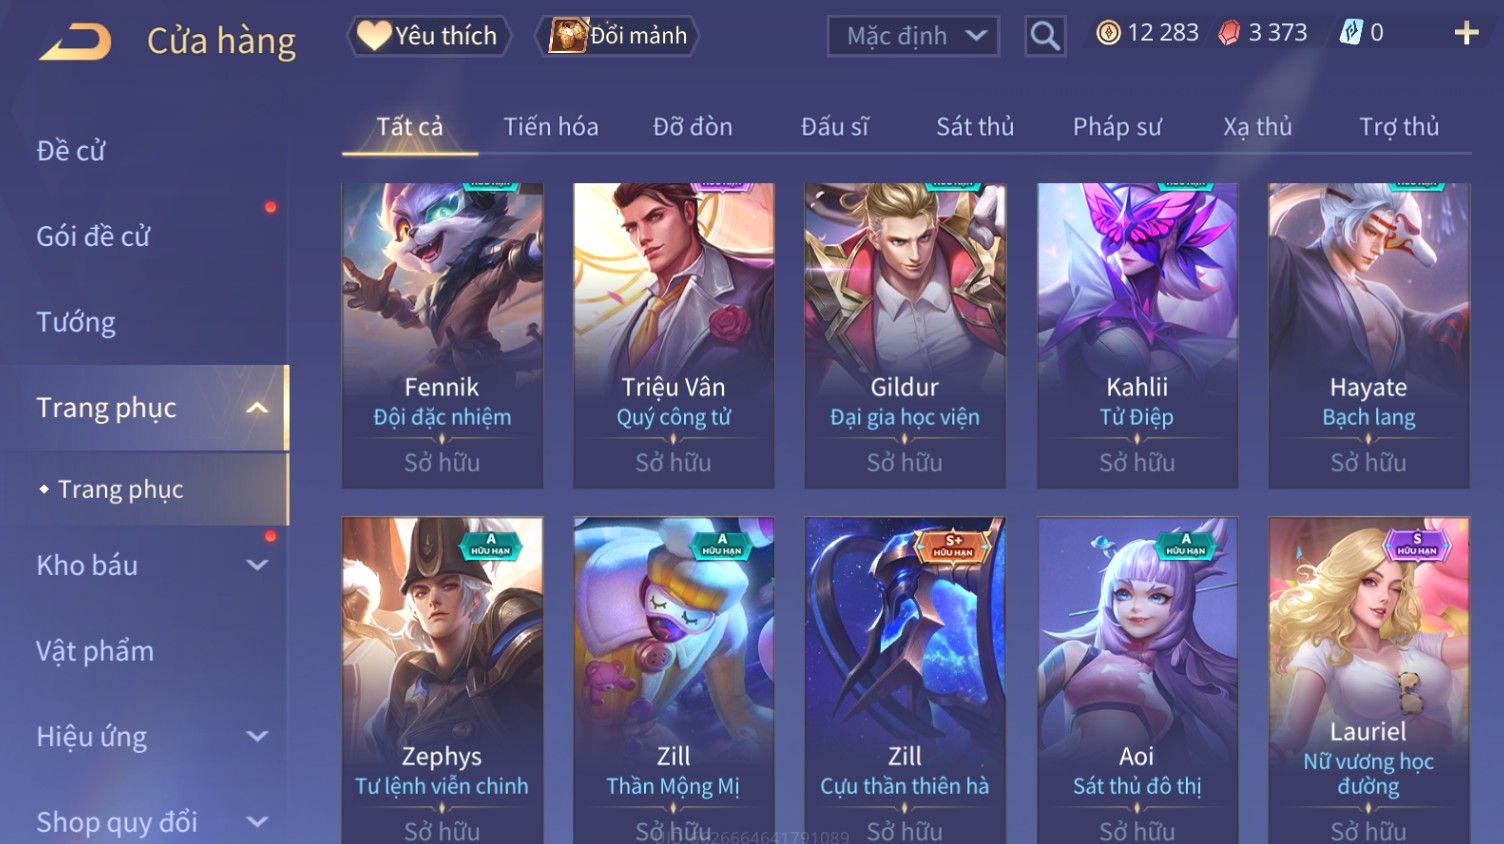Open Tướng in the sidebar
The width and height of the screenshot is (1504, 844).
(x=76, y=322)
